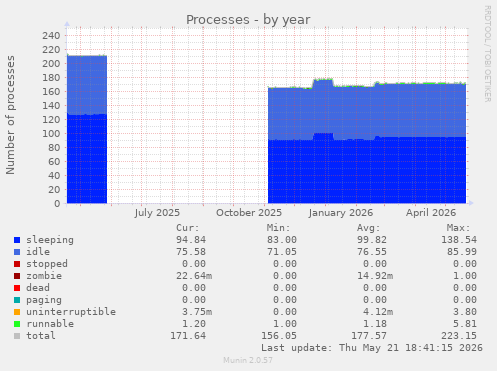The image size is (497, 371).
Task: Click the 'July 2025' axis label
Action: pos(157,213)
